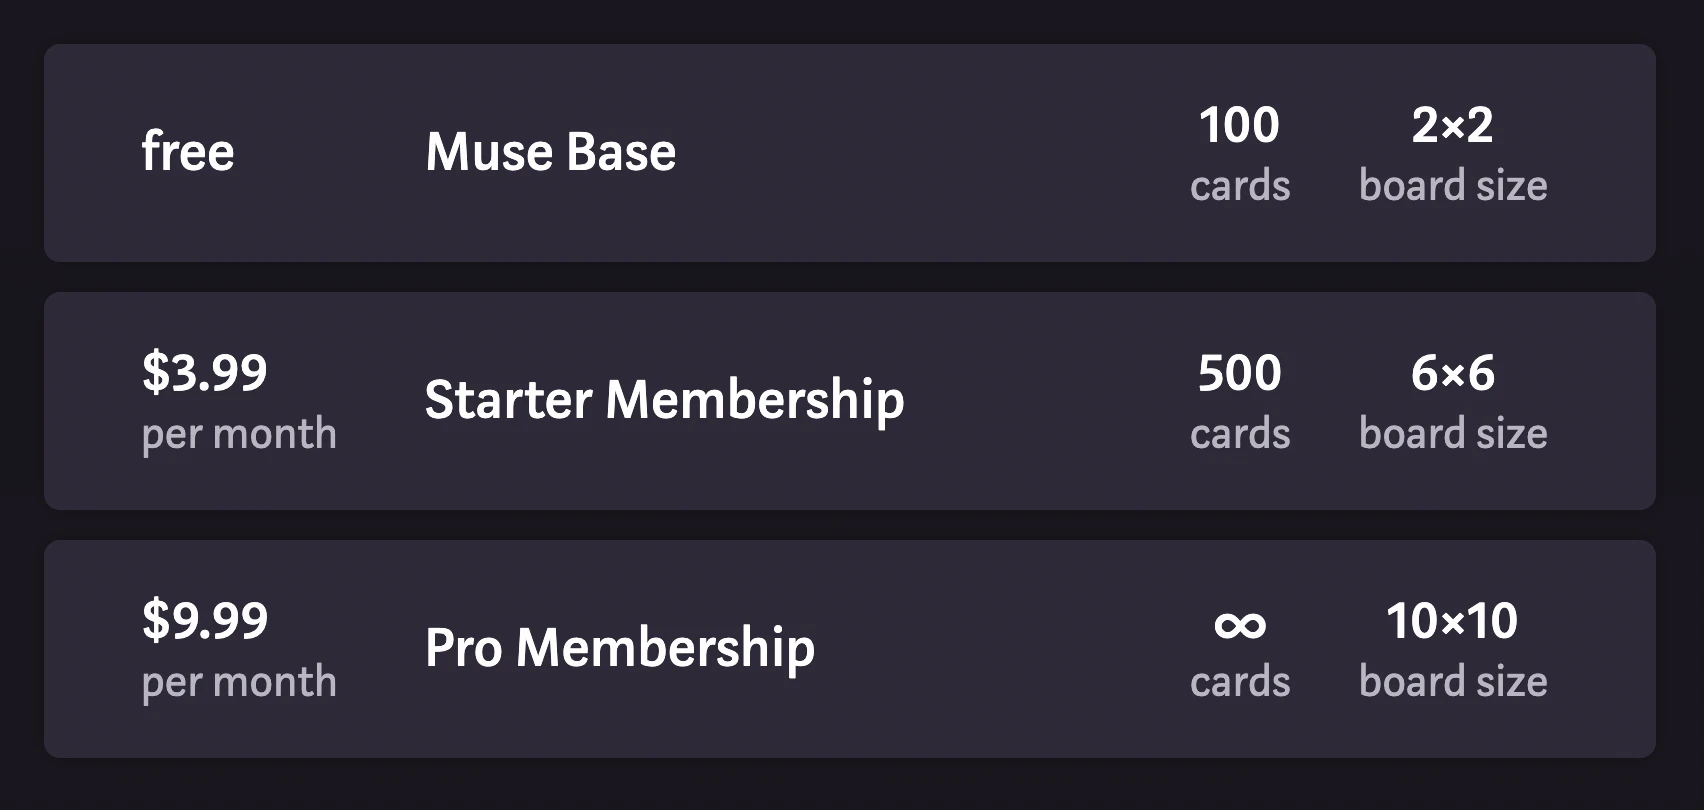Click per month text under $9.99
This screenshot has height=810, width=1704.
coord(240,681)
